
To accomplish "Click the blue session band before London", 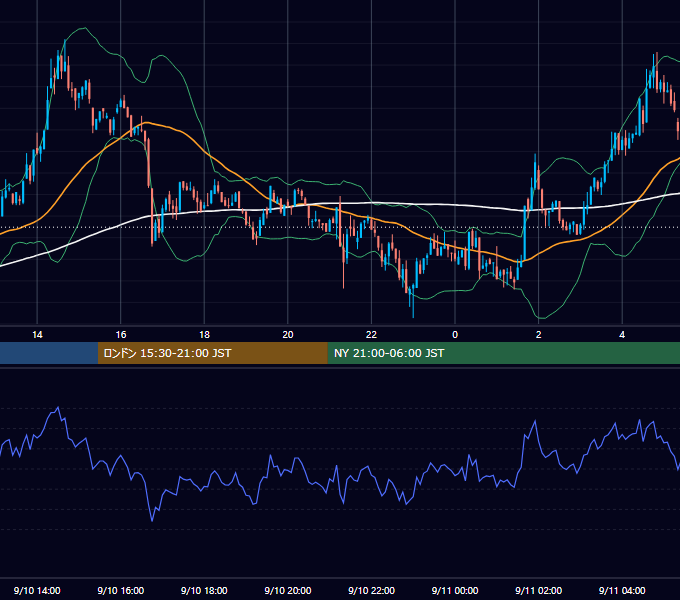I will [49, 353].
